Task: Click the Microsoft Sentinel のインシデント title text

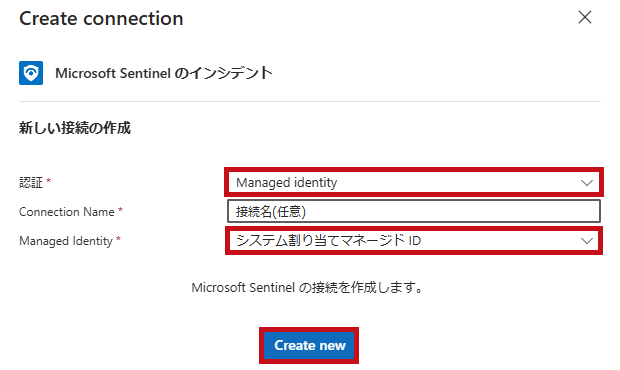Action: (x=164, y=73)
